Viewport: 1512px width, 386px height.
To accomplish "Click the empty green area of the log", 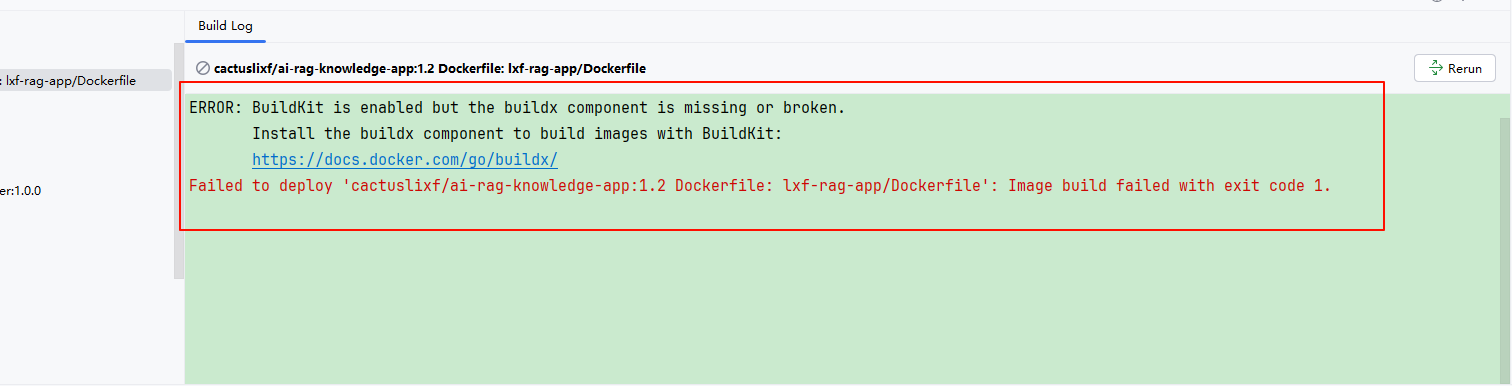I will coord(840,310).
